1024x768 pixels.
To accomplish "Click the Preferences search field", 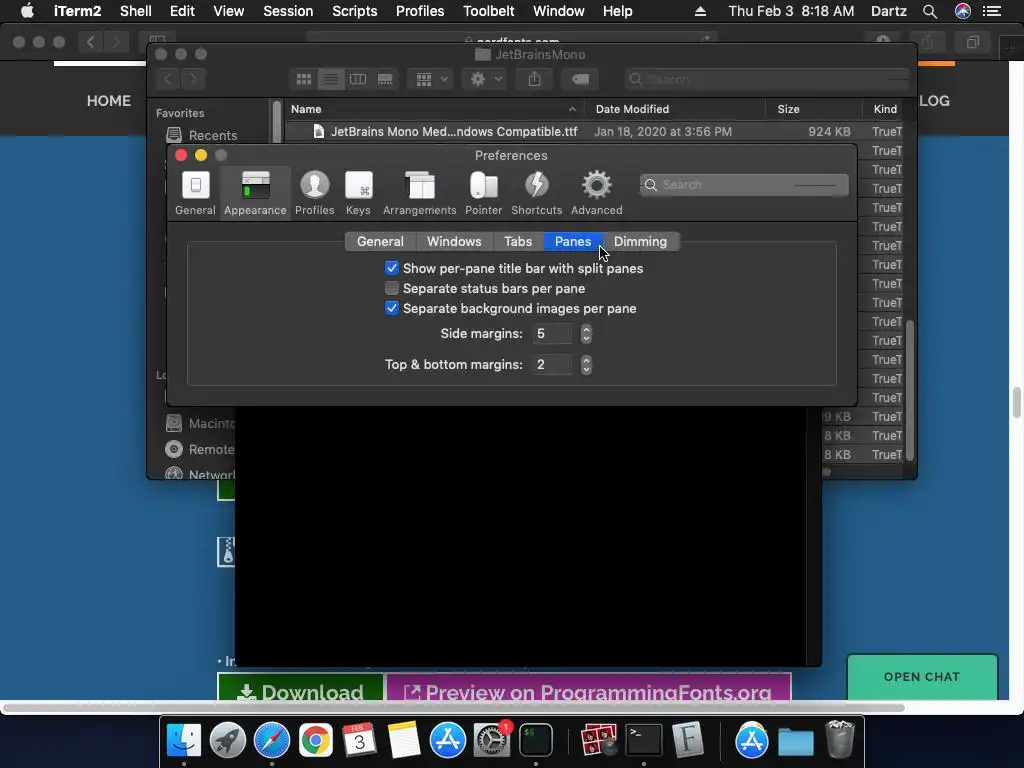I will pos(744,185).
